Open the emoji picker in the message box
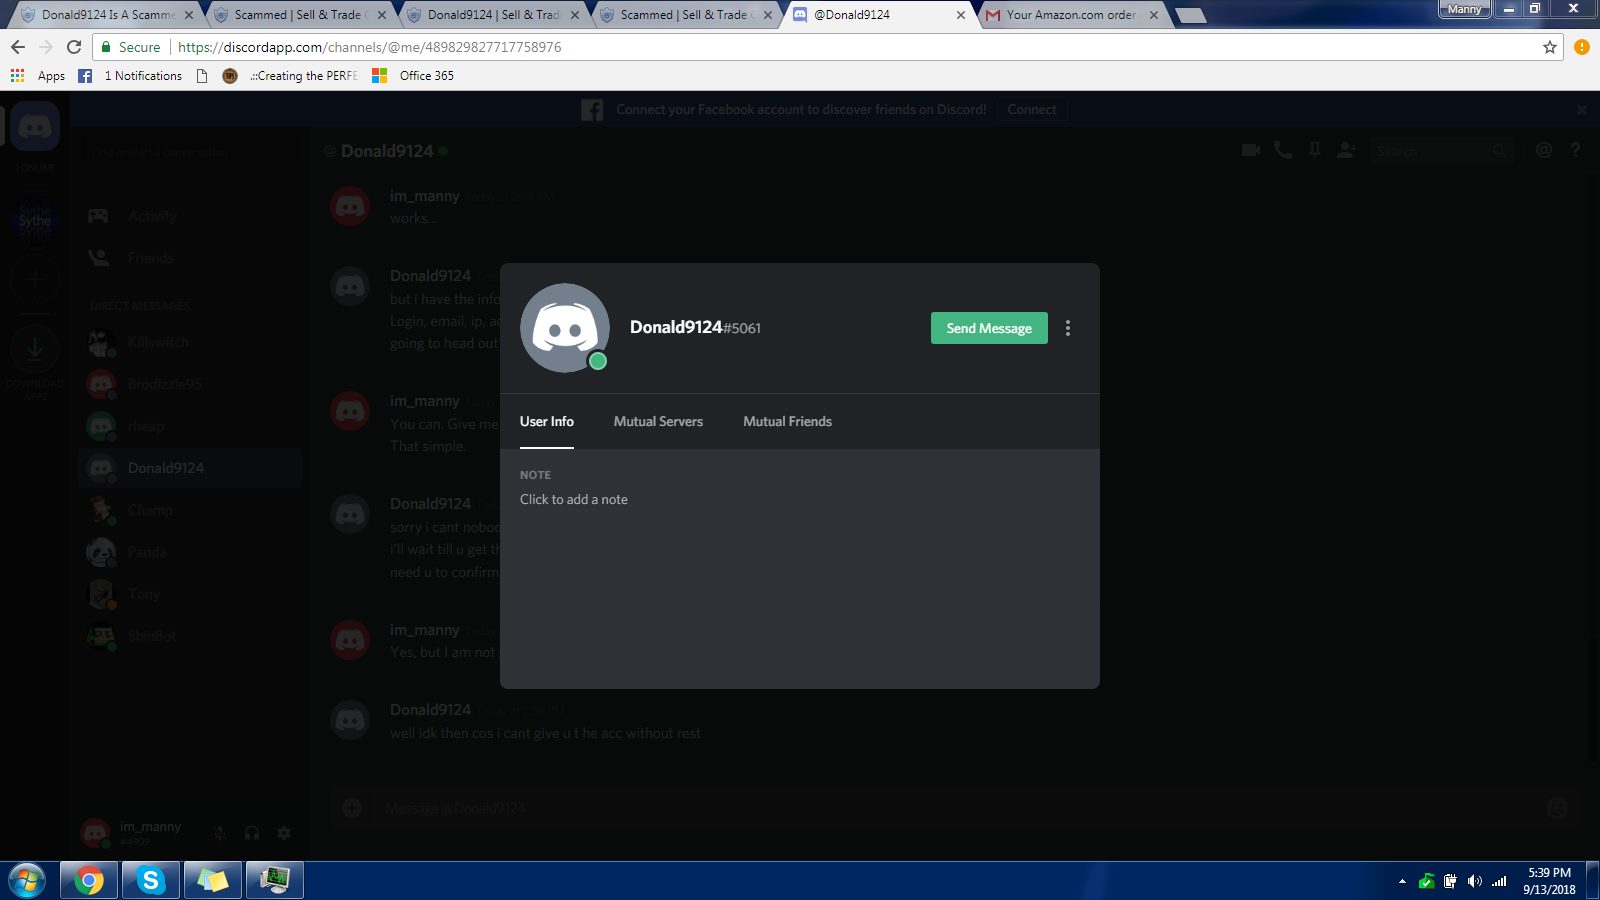The image size is (1600, 900). coord(1557,808)
